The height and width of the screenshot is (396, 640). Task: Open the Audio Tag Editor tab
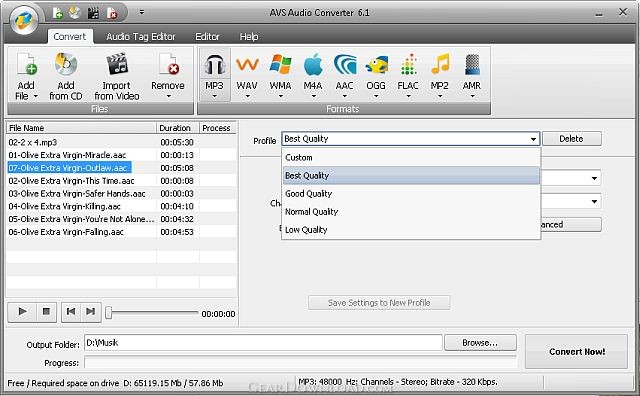pos(141,37)
